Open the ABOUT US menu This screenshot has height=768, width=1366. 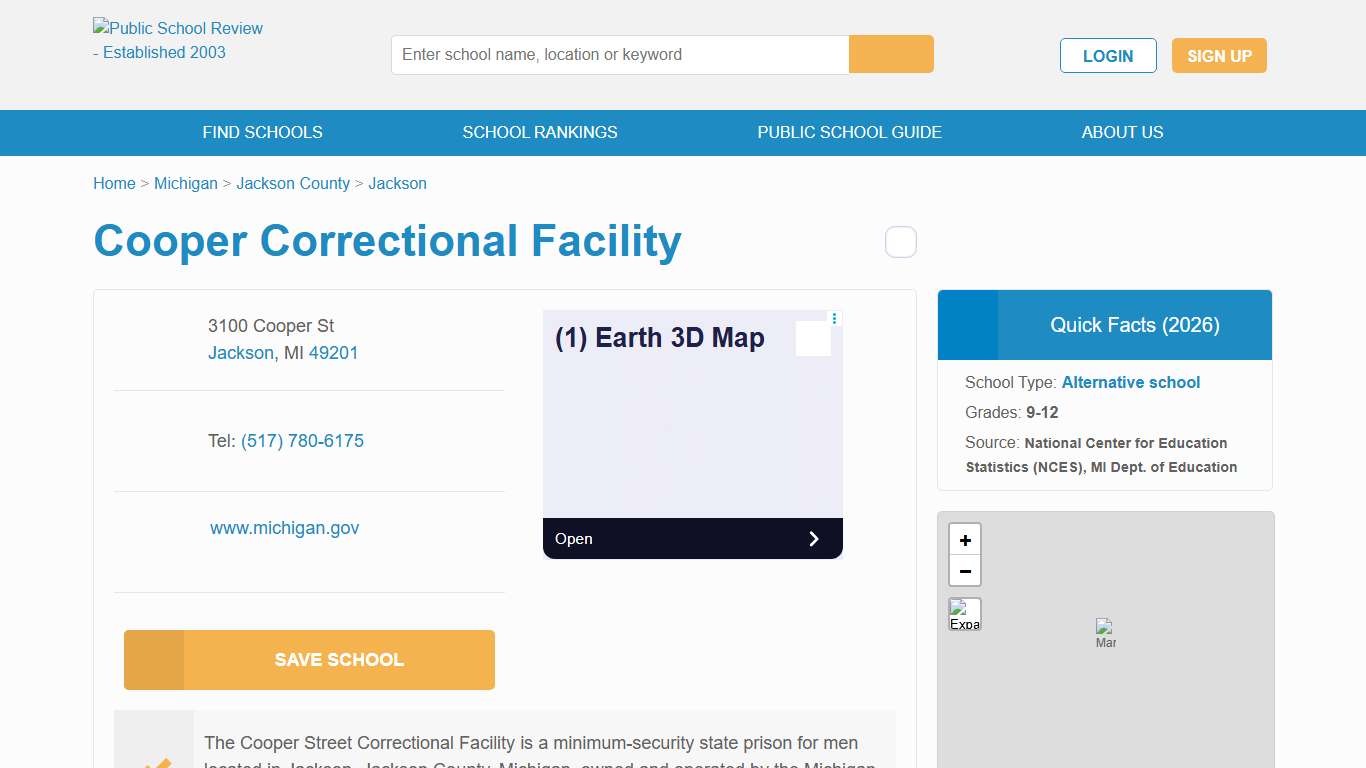1122,132
